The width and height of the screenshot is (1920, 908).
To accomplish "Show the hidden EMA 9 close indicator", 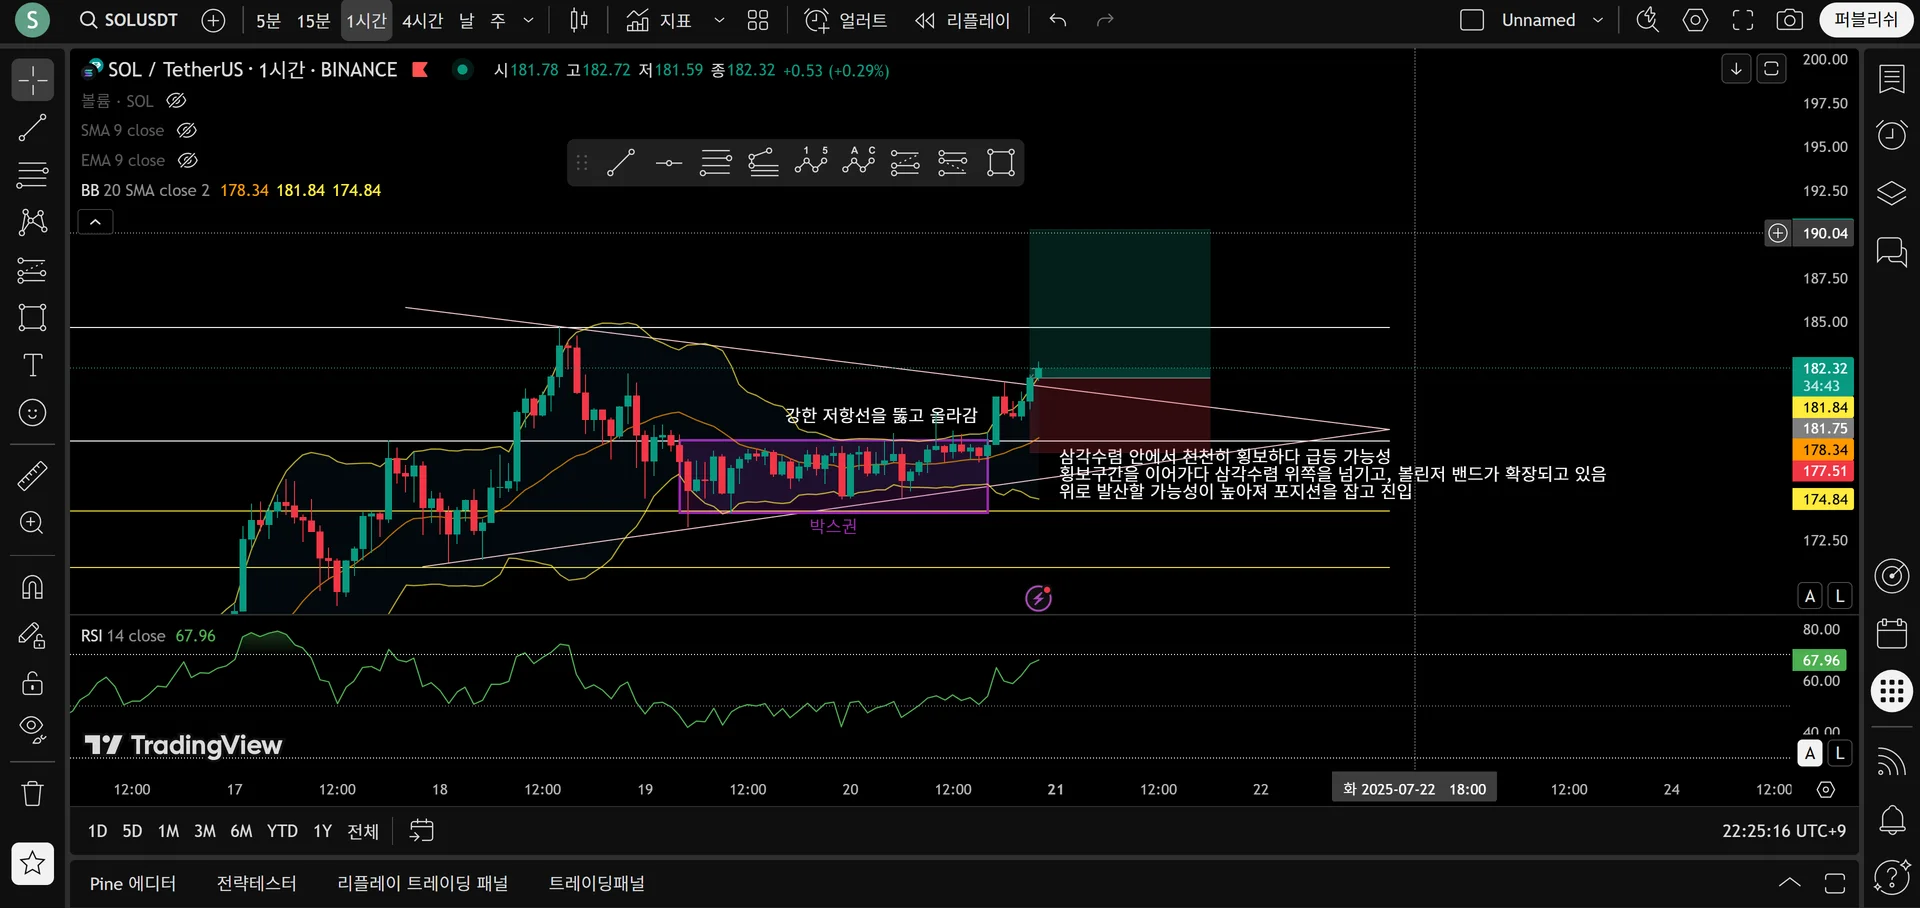I will (188, 160).
